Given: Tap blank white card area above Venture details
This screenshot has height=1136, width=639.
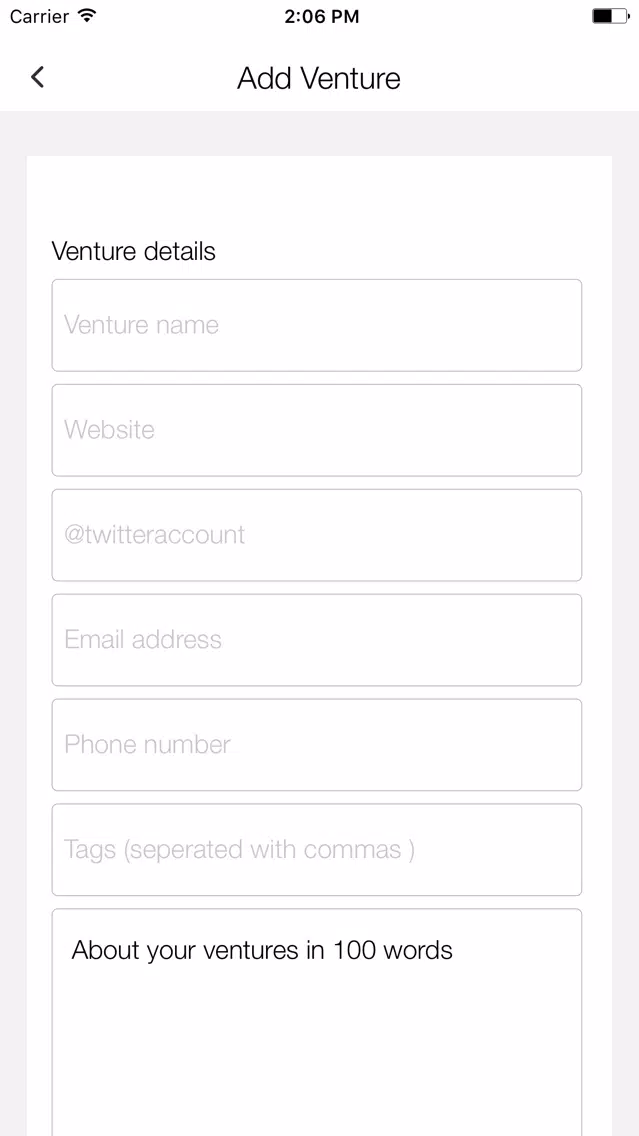Looking at the screenshot, I should tap(319, 196).
